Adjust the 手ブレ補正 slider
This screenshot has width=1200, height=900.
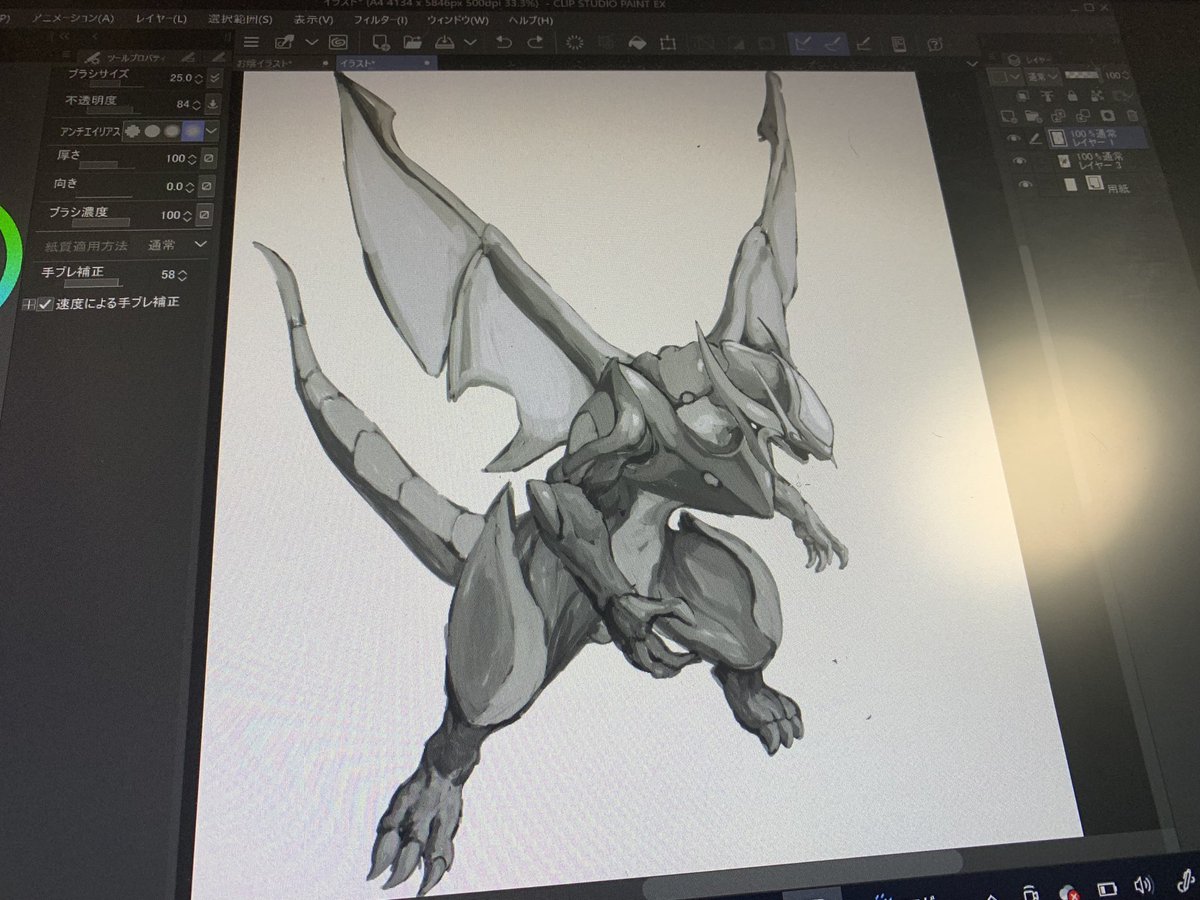[92, 282]
